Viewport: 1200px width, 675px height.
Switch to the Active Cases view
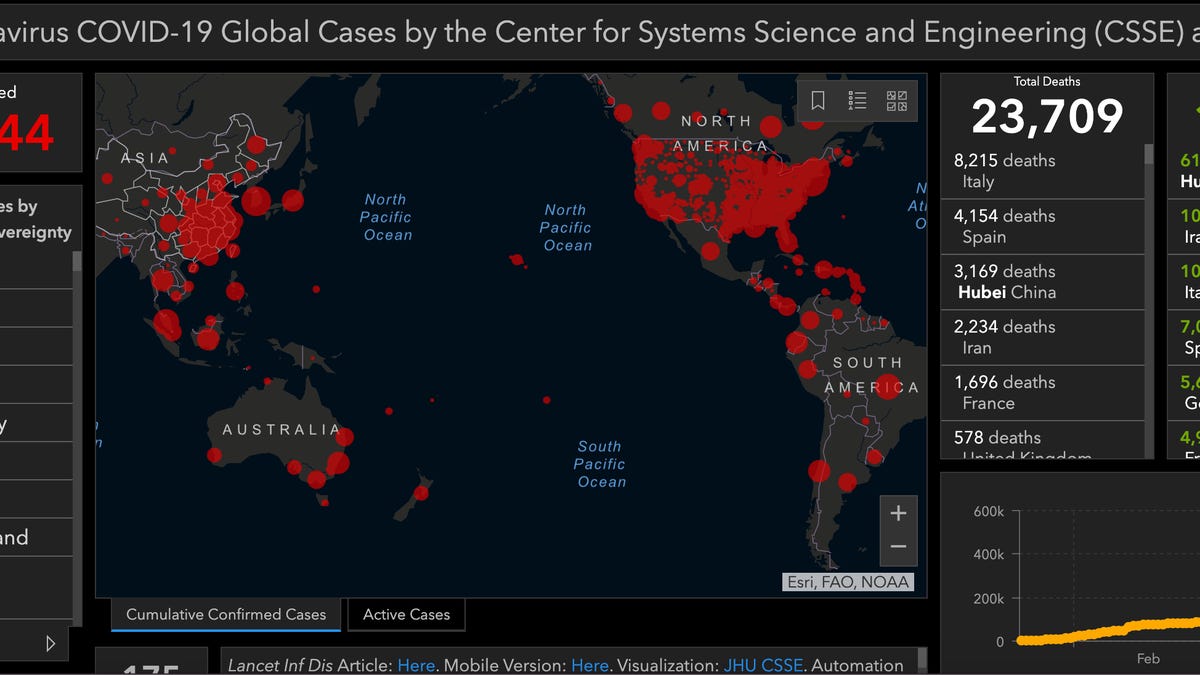coord(406,615)
